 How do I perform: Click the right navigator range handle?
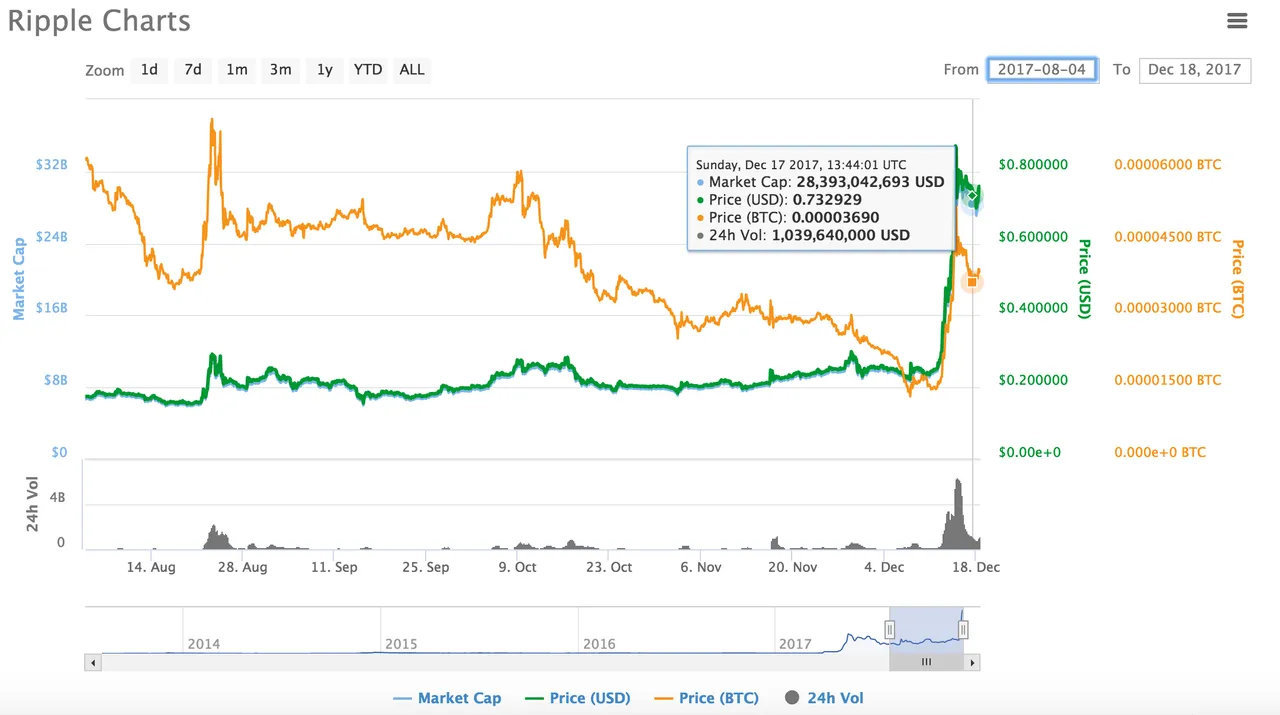(963, 629)
